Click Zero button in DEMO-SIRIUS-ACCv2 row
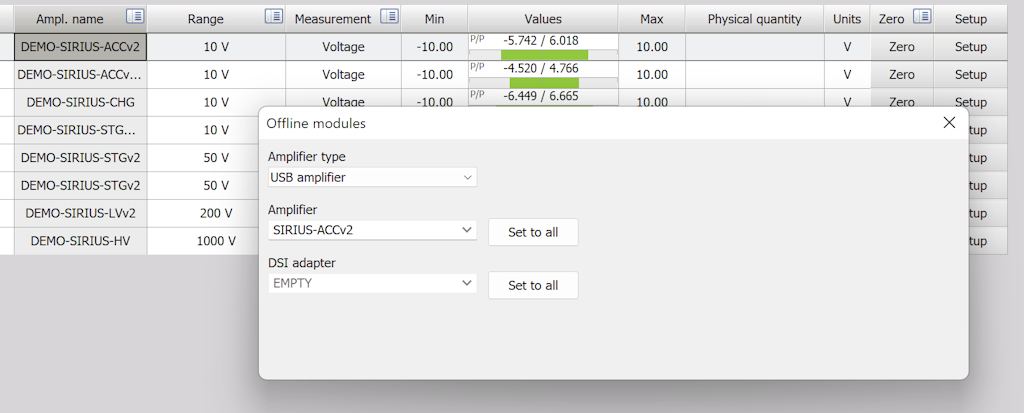 (902, 47)
